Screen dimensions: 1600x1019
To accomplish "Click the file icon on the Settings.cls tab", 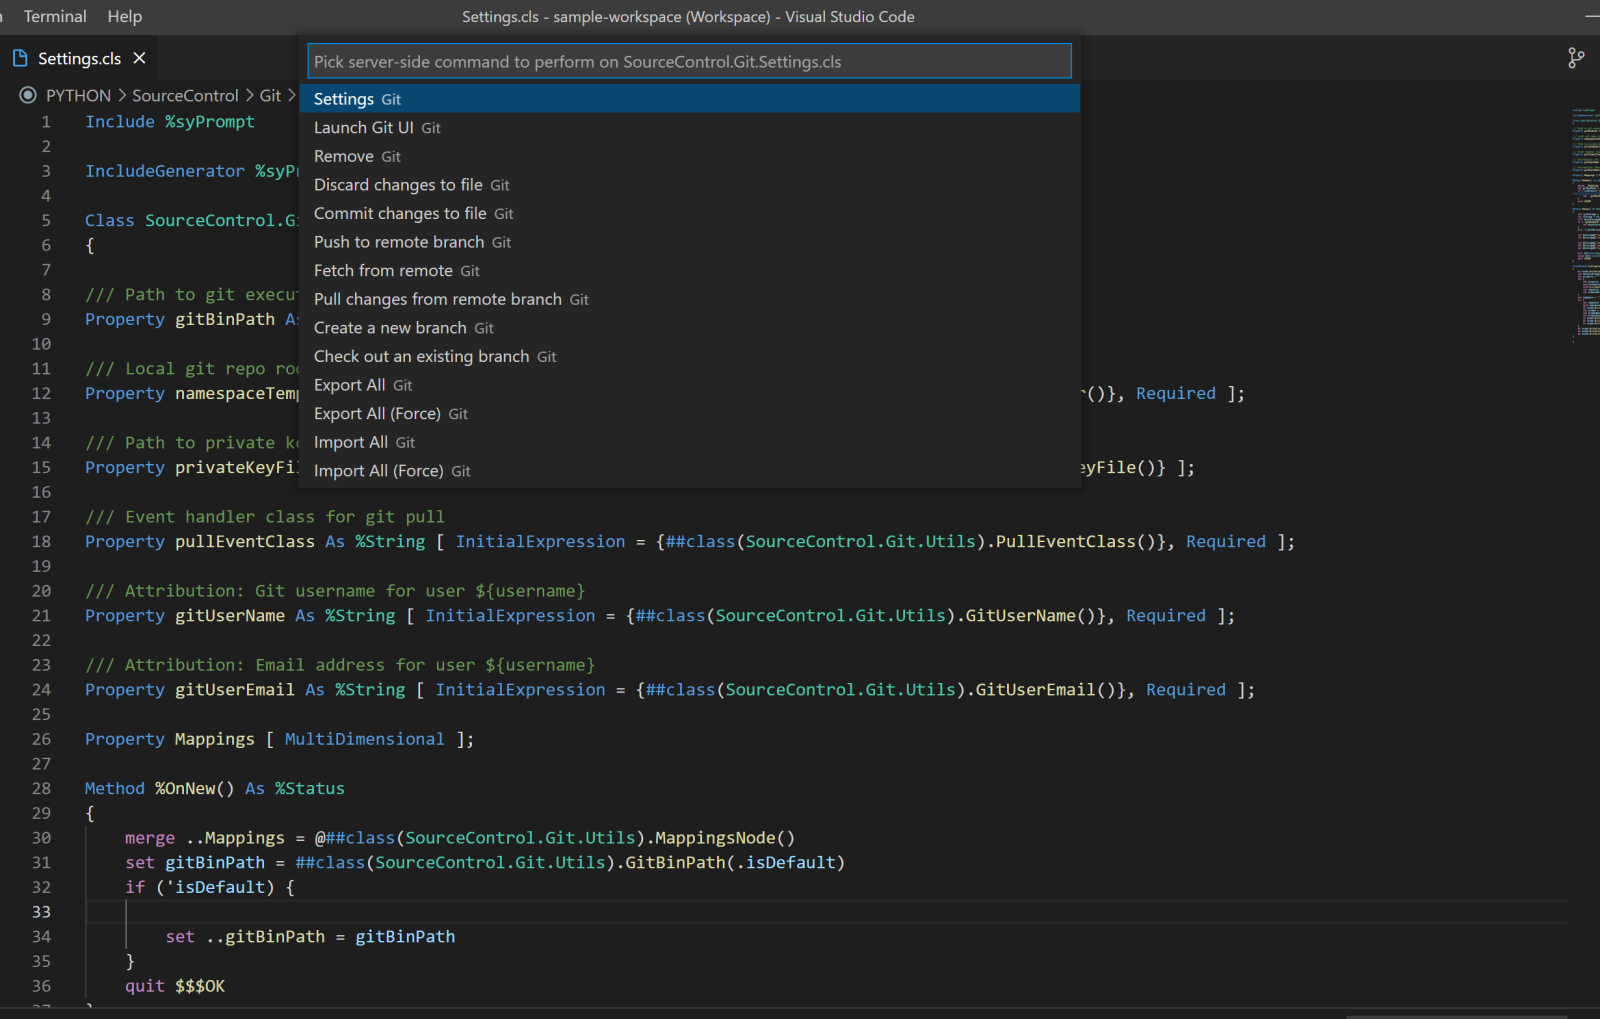I will point(22,58).
